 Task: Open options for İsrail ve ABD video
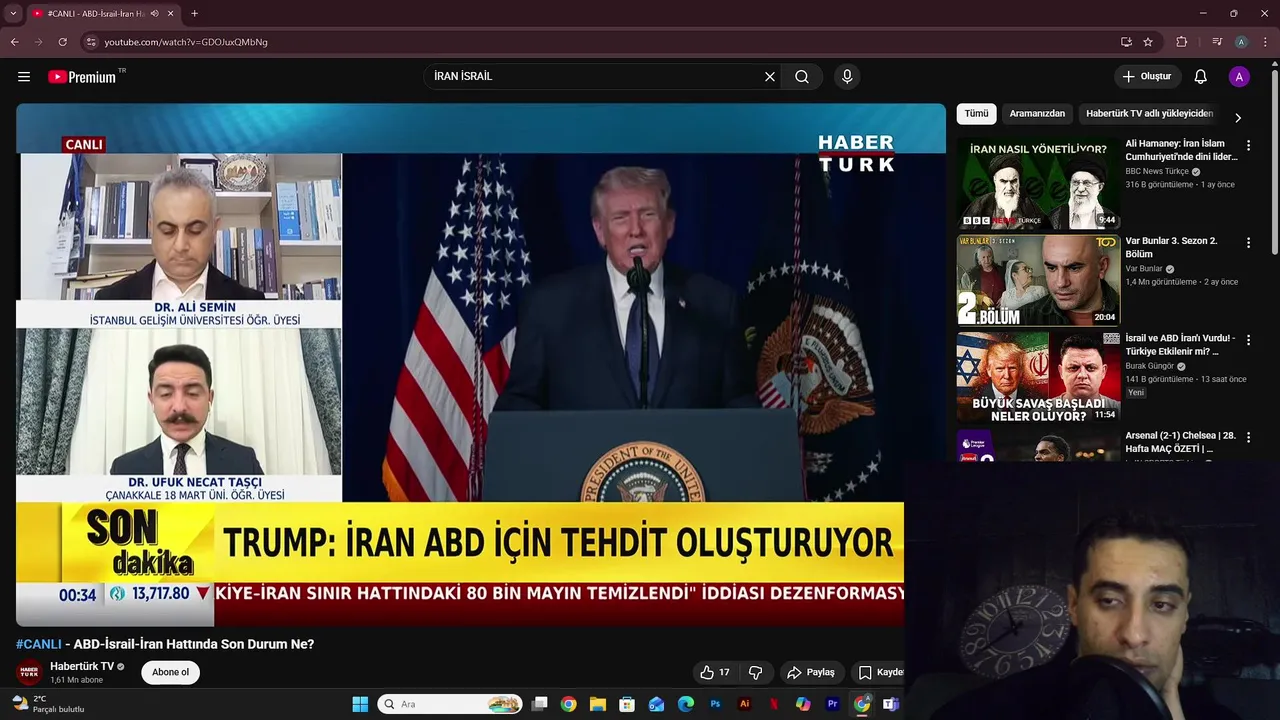[x=1248, y=341]
